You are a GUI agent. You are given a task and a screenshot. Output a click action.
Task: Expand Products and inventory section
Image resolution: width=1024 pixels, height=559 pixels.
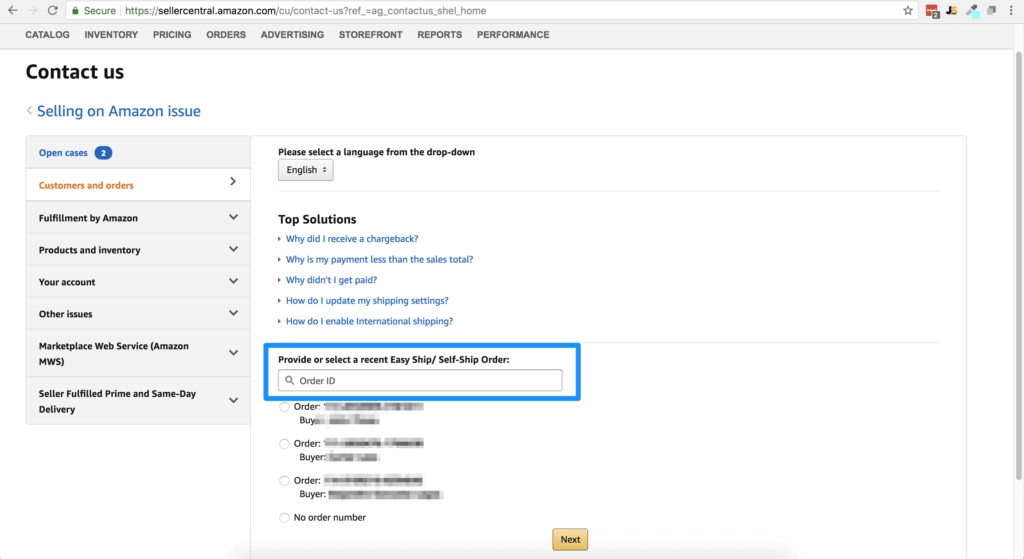[x=138, y=249]
